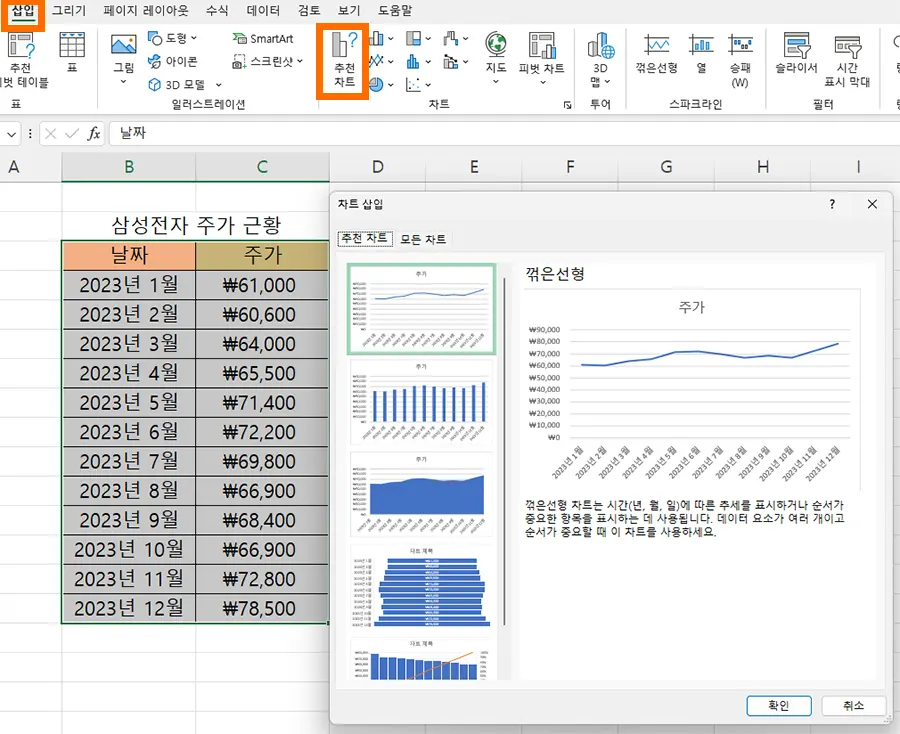
Task: Open the 도형 shapes gallery
Action: 172,38
